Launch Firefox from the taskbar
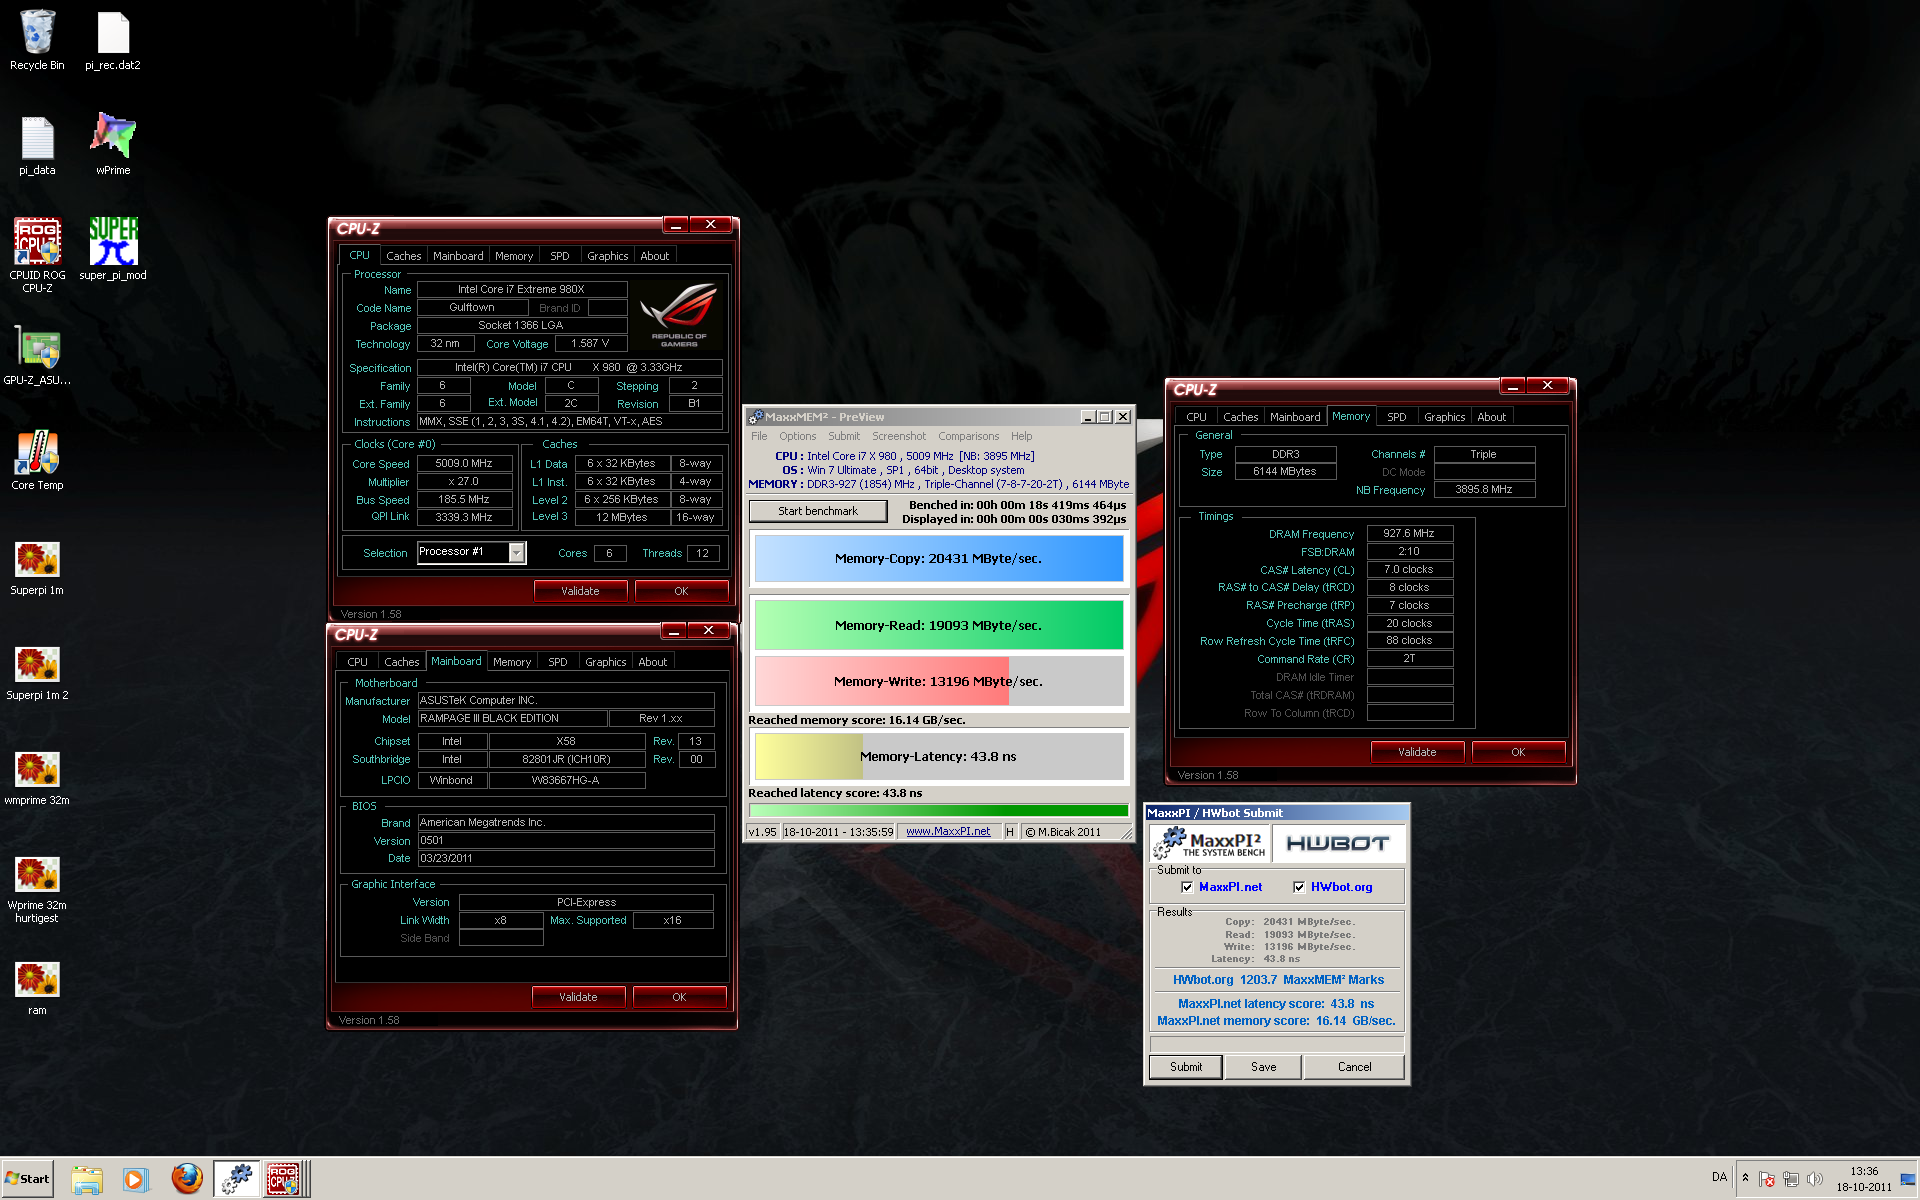 click(x=186, y=1179)
